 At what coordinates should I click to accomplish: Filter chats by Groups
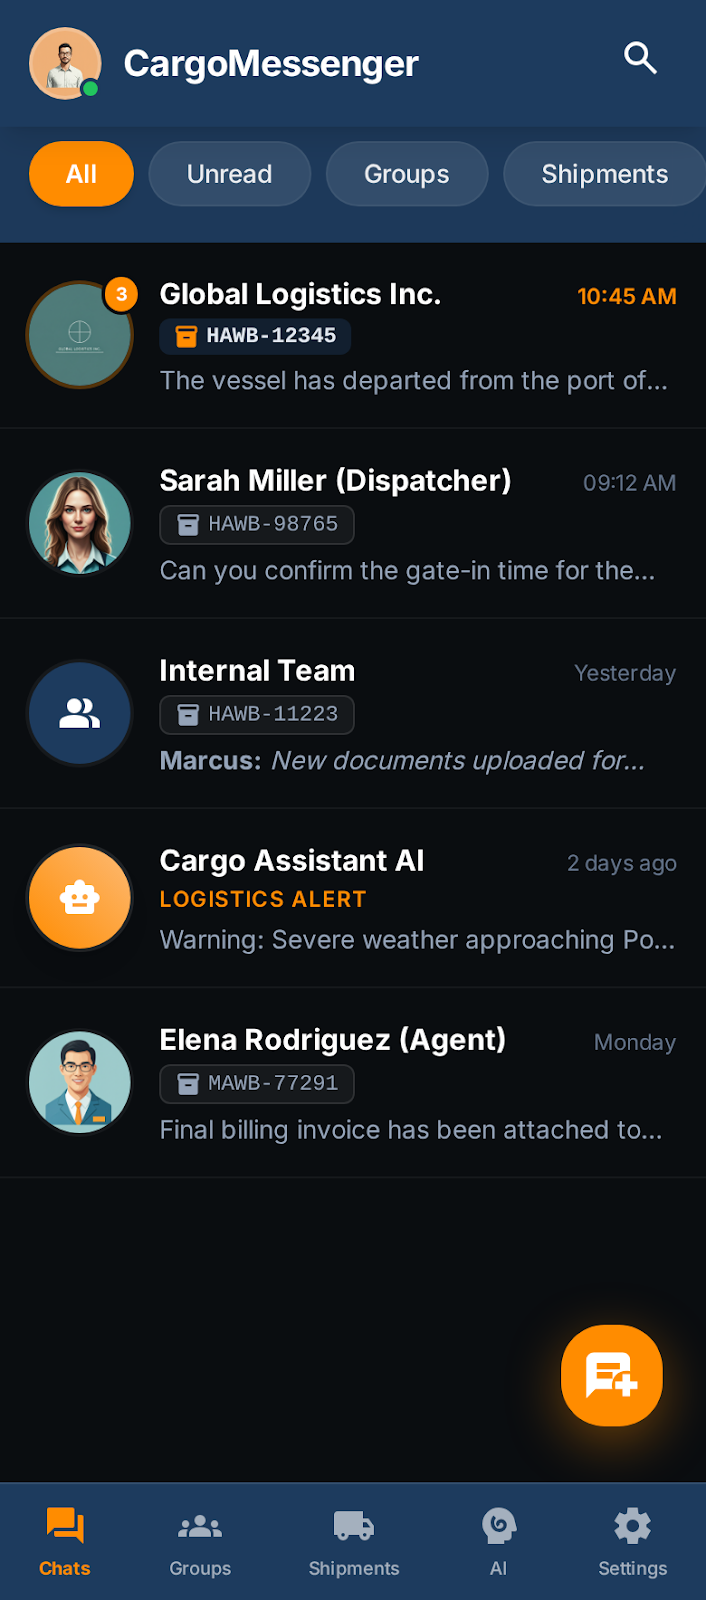point(406,173)
